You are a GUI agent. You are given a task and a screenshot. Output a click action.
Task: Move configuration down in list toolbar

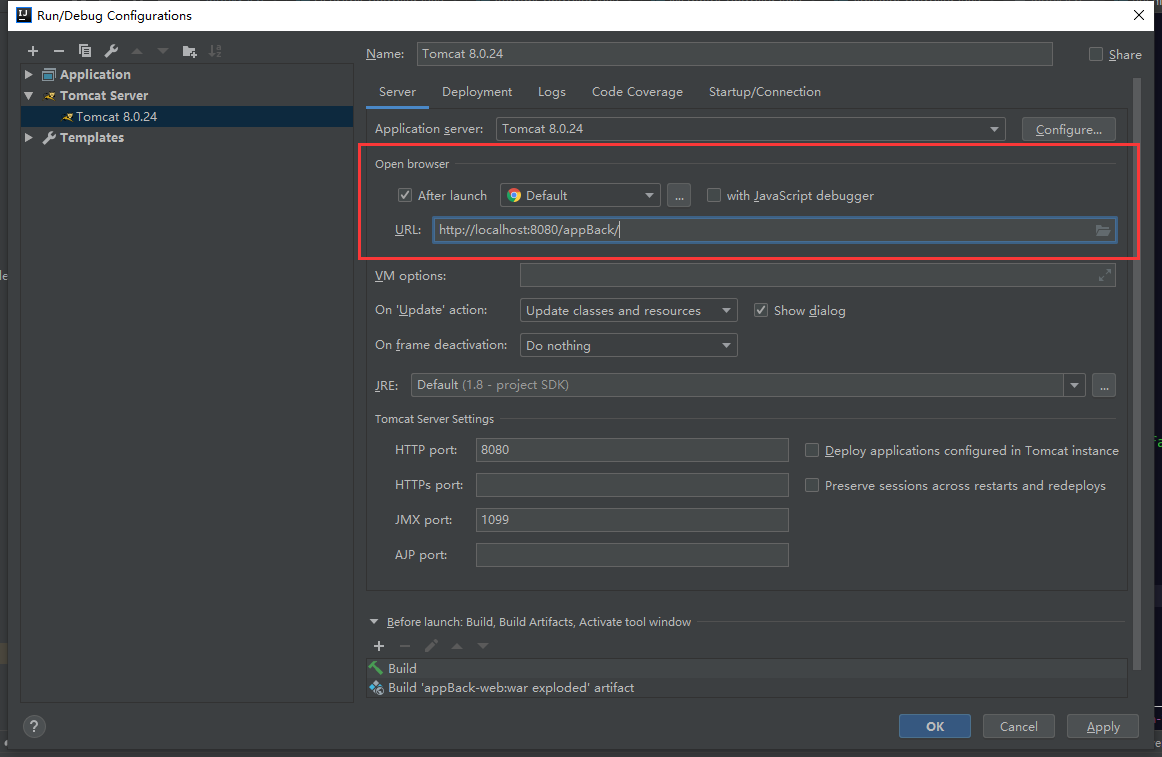coord(163,51)
